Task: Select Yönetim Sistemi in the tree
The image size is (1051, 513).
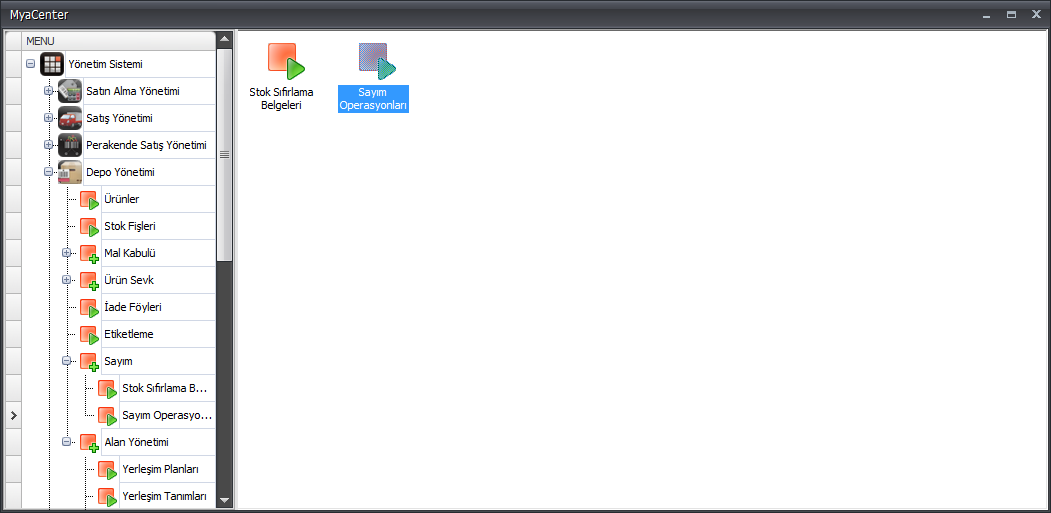Action: (105, 64)
